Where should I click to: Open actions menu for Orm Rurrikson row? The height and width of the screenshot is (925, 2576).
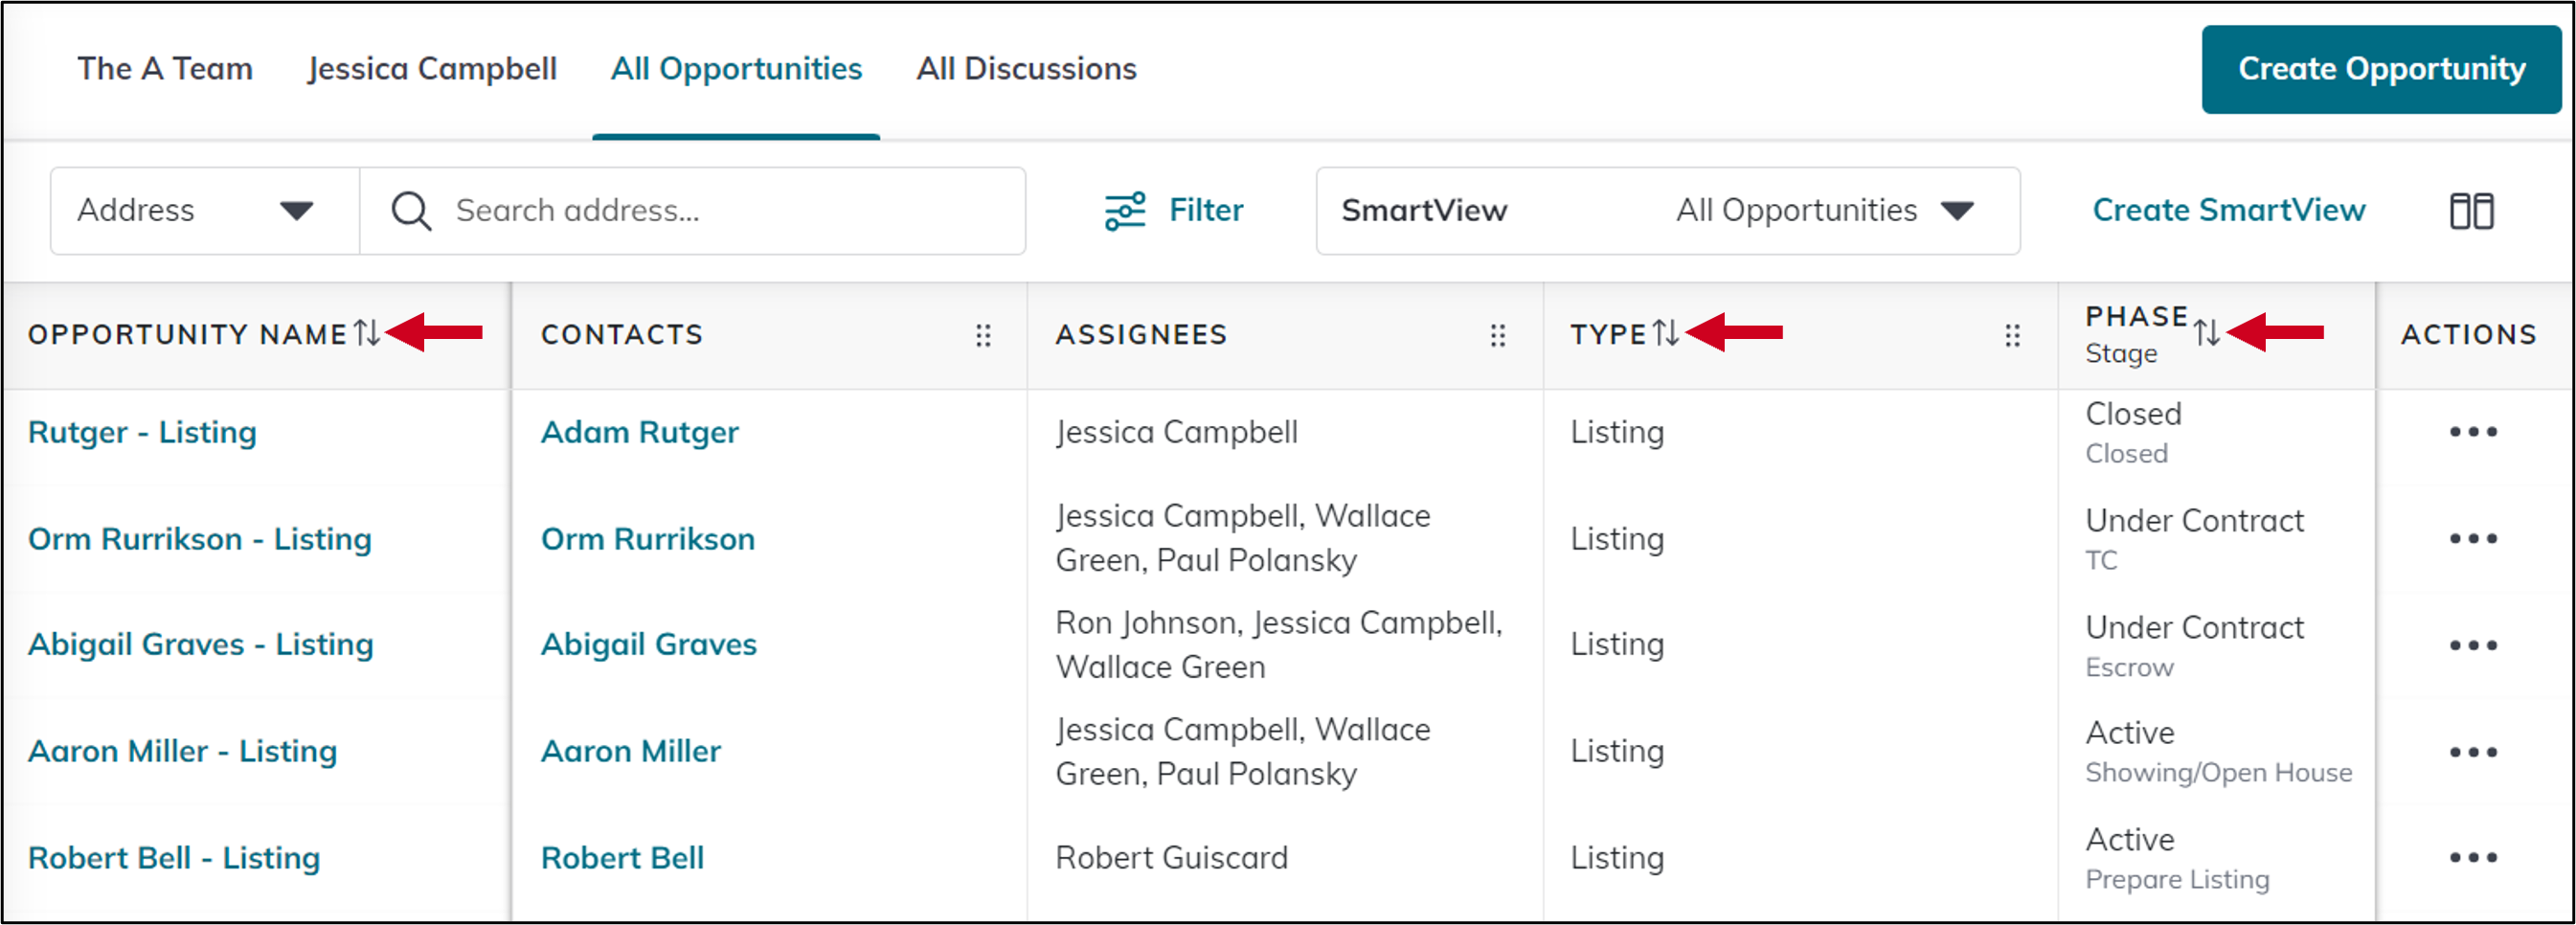click(2473, 539)
